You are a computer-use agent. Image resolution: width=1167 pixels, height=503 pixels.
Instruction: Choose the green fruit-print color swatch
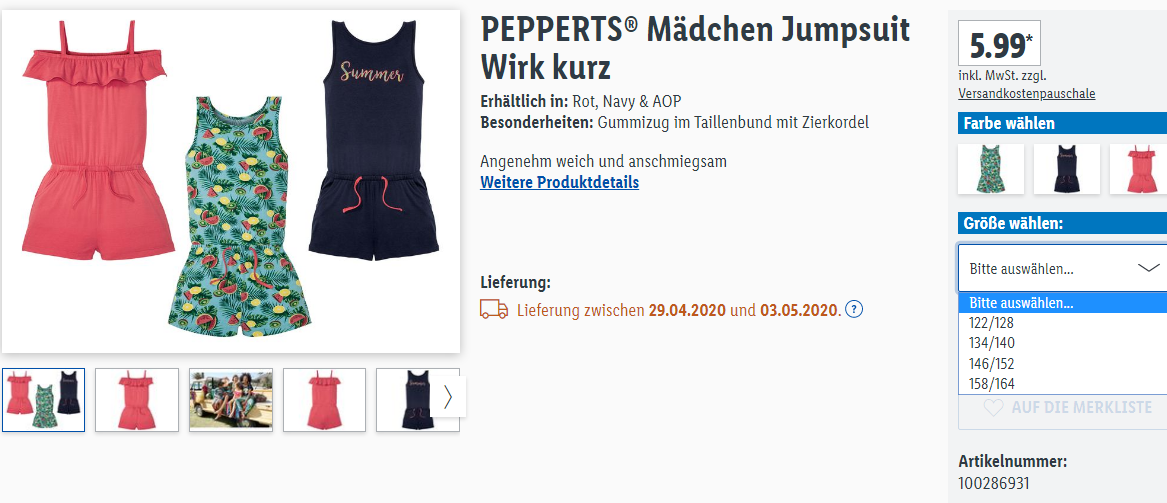tap(991, 169)
